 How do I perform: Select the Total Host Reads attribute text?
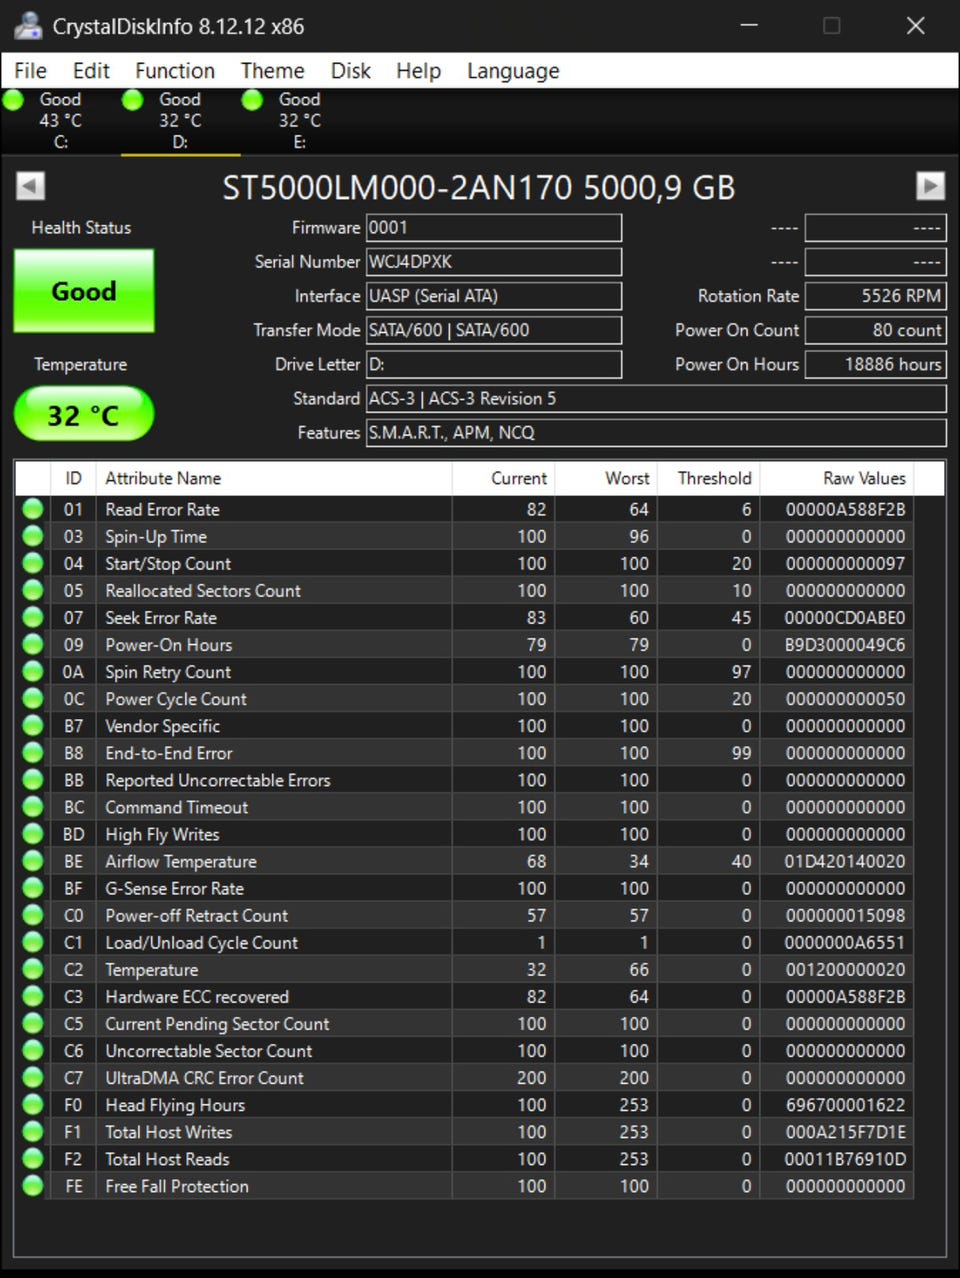[168, 1159]
